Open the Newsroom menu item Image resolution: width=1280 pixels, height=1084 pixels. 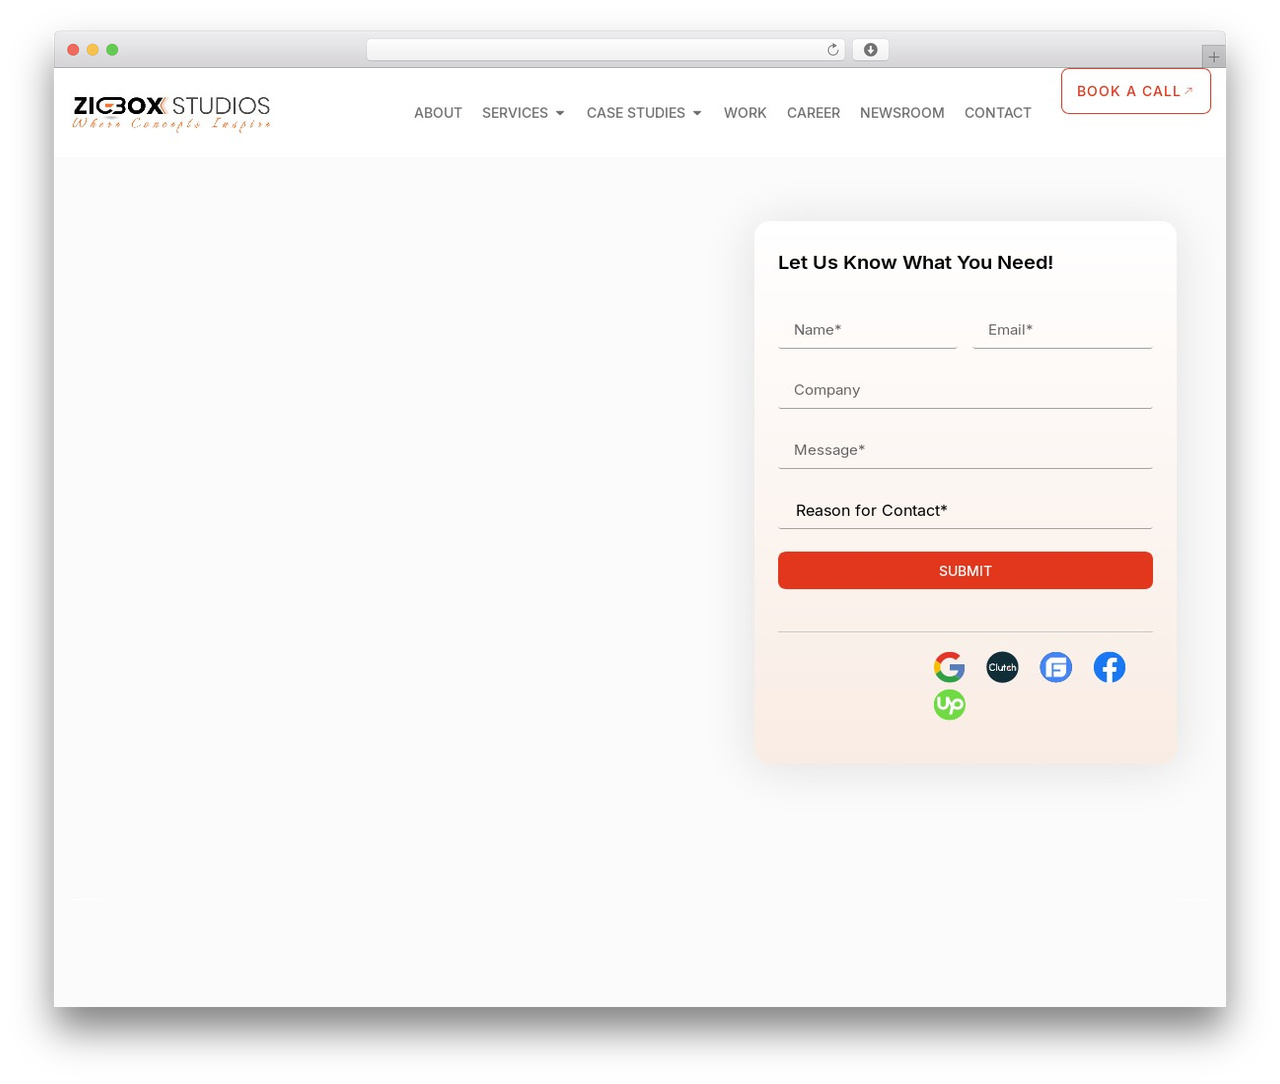point(902,113)
